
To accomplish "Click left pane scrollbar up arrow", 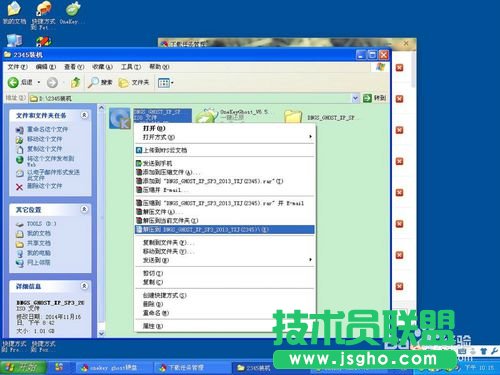I will pyautogui.click(x=102, y=108).
